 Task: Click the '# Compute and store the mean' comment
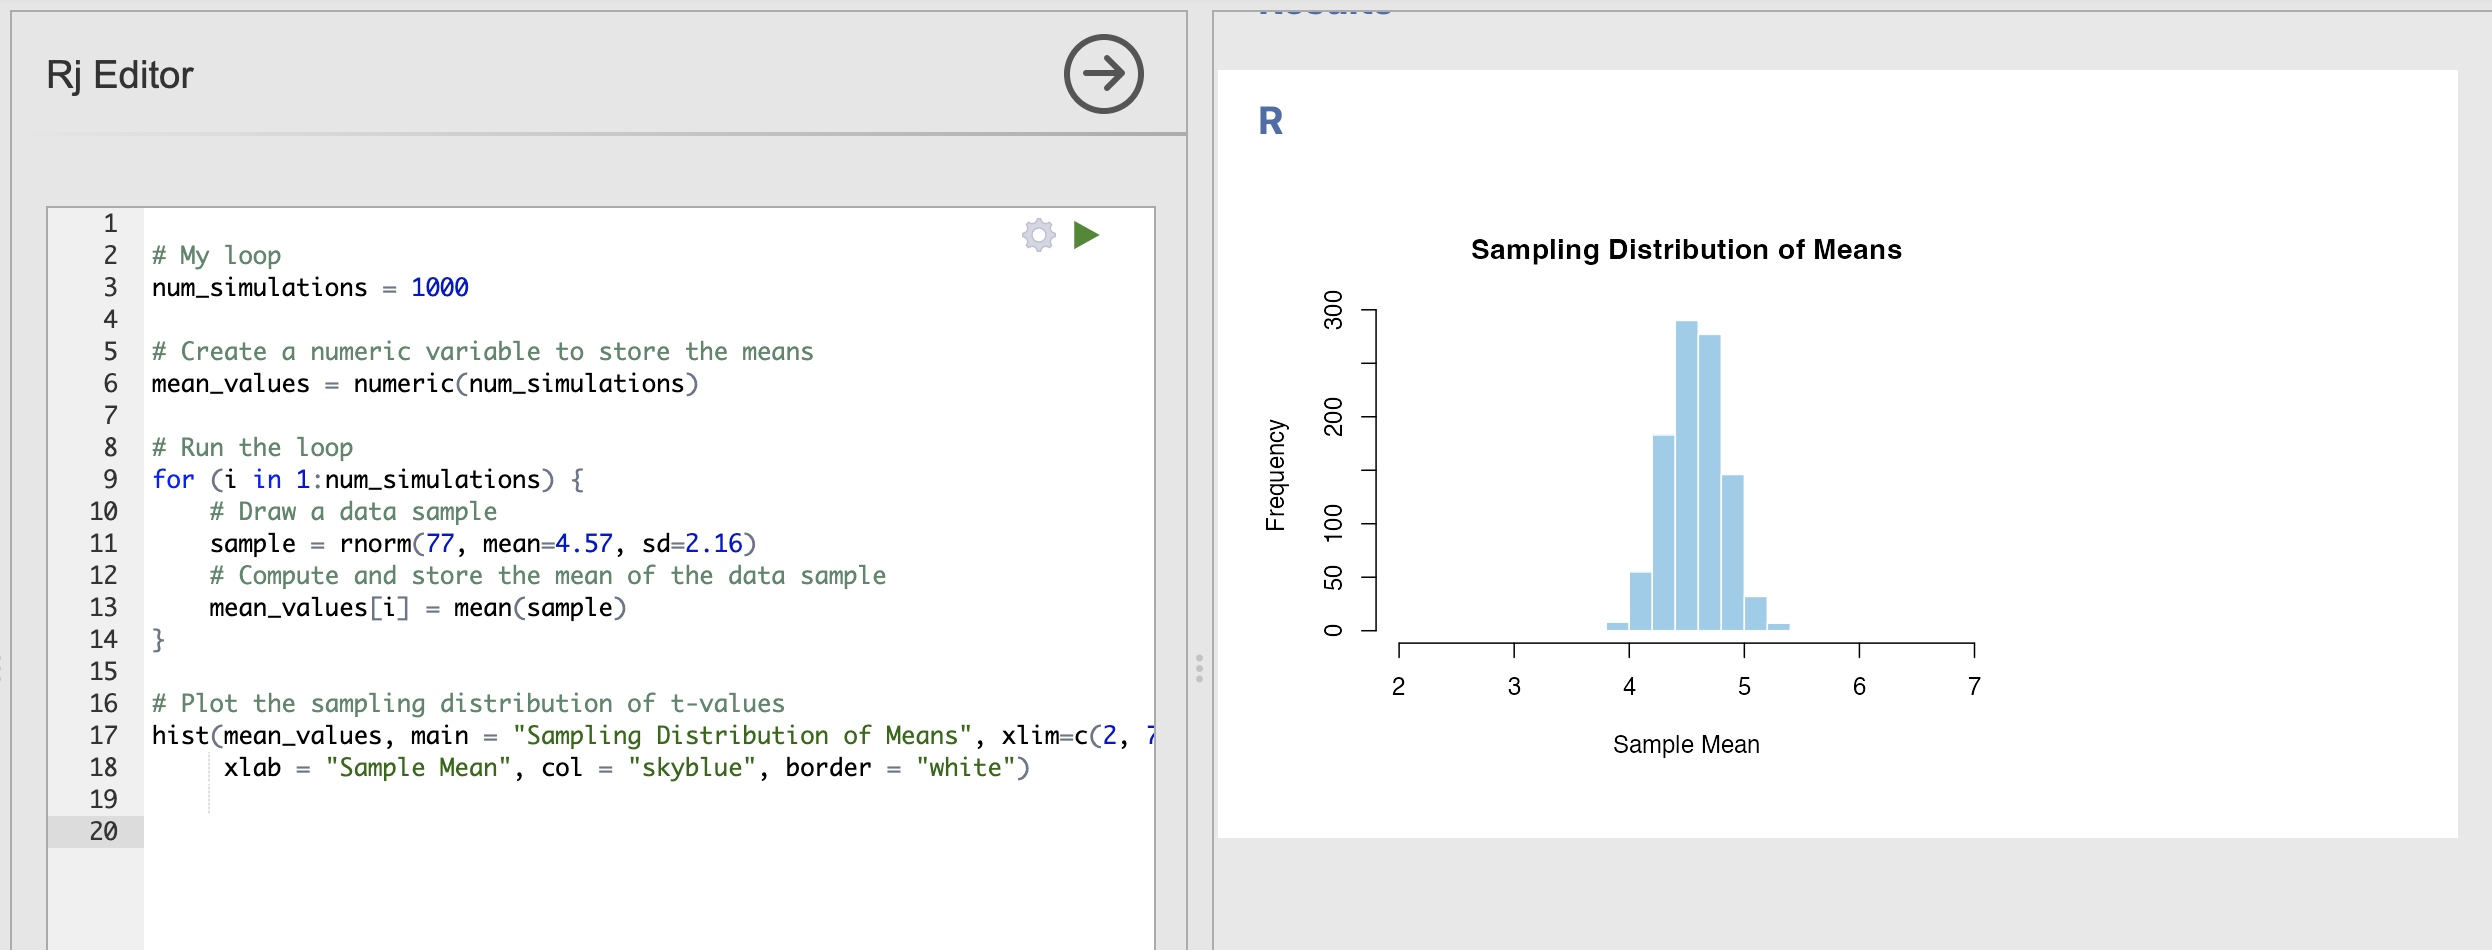point(548,575)
